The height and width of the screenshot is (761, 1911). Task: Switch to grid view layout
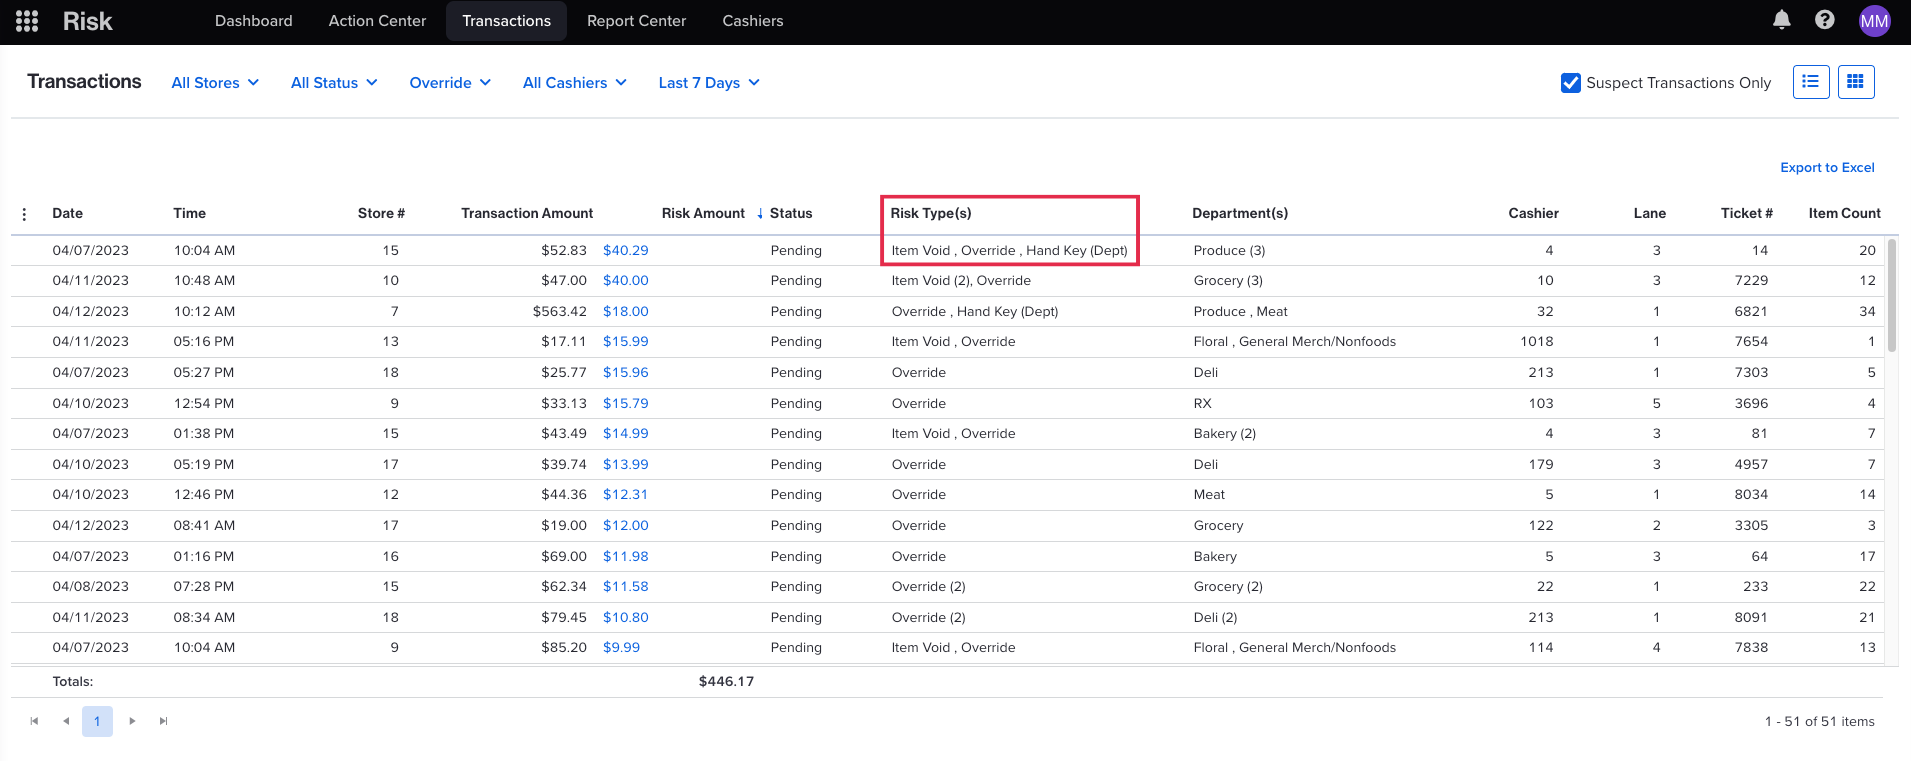(x=1855, y=82)
